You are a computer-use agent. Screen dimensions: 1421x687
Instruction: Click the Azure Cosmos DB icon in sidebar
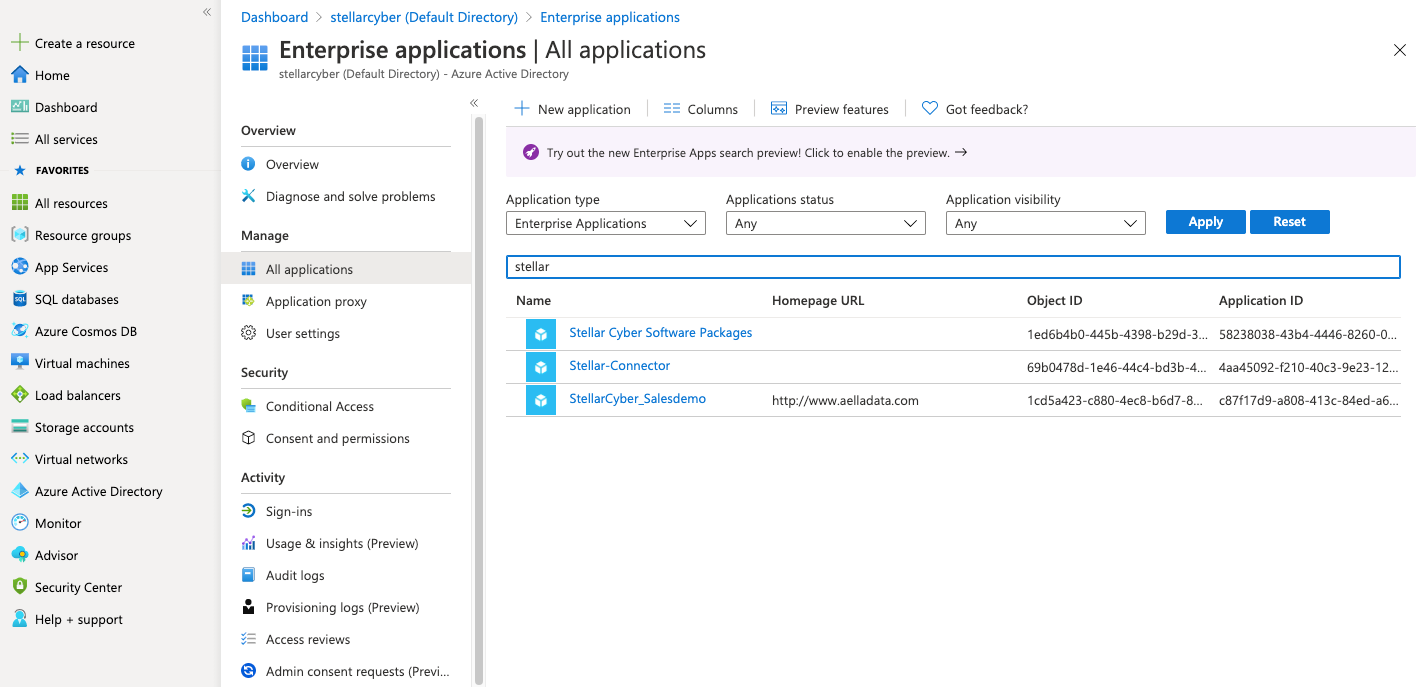click(19, 331)
